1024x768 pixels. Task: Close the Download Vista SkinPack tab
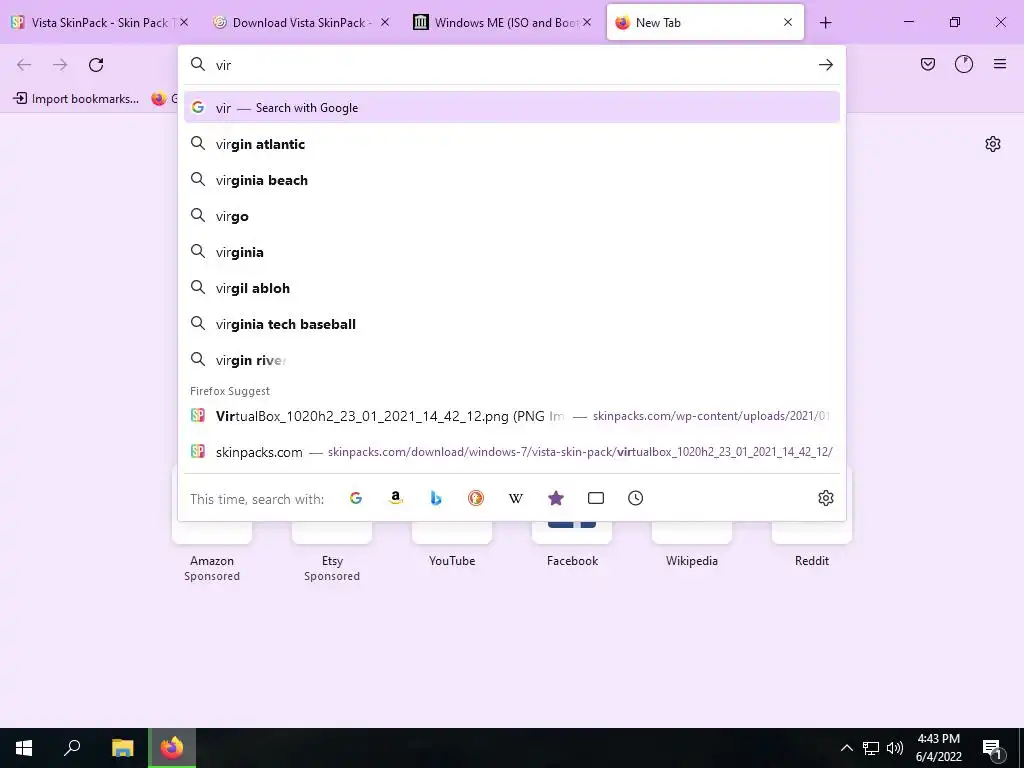(385, 22)
